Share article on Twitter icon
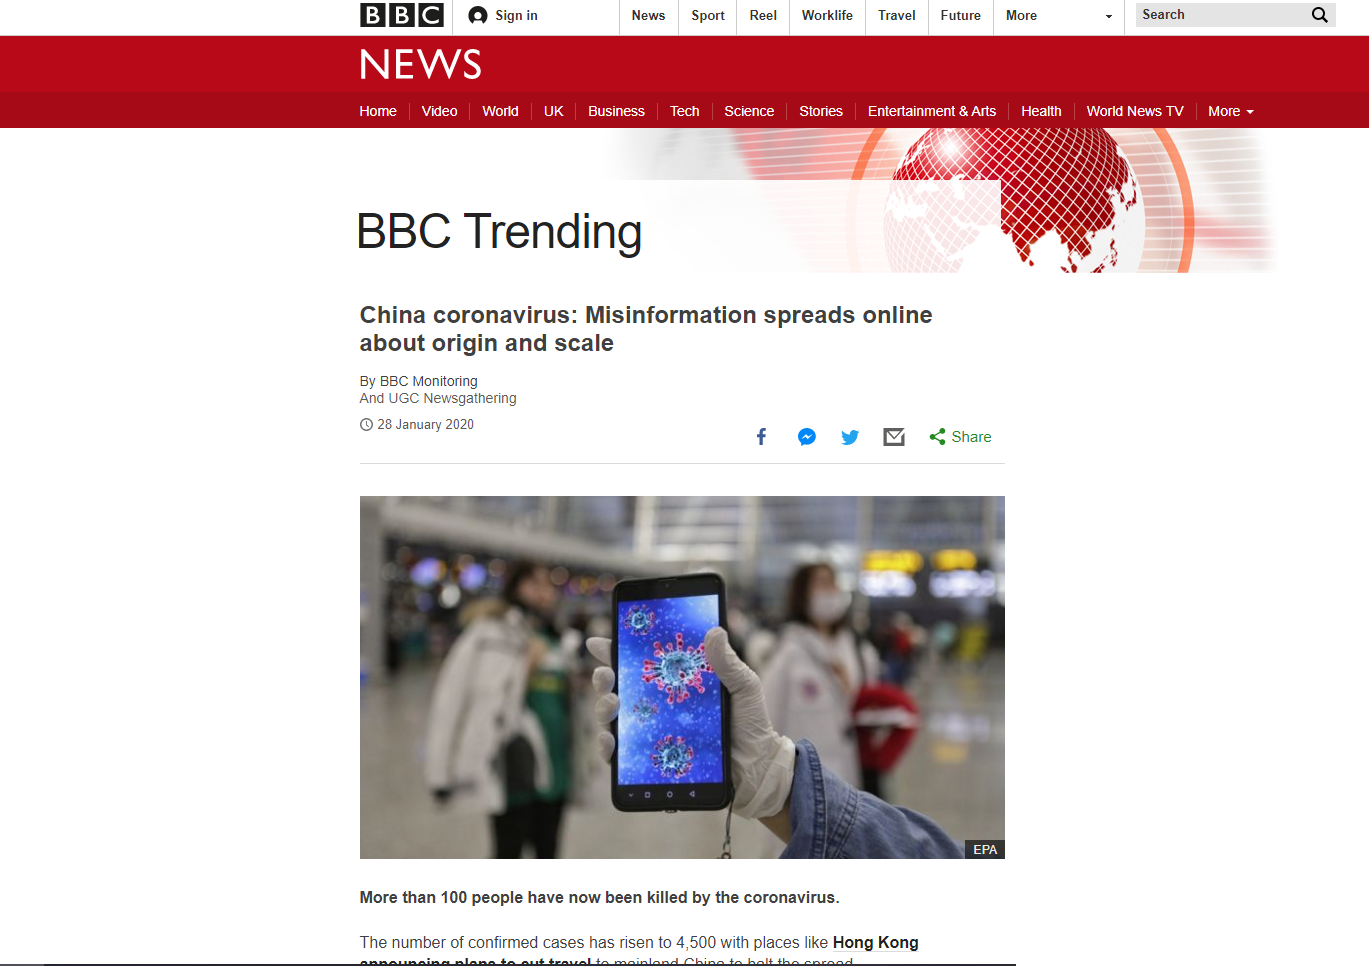The image size is (1369, 966). click(x=850, y=437)
